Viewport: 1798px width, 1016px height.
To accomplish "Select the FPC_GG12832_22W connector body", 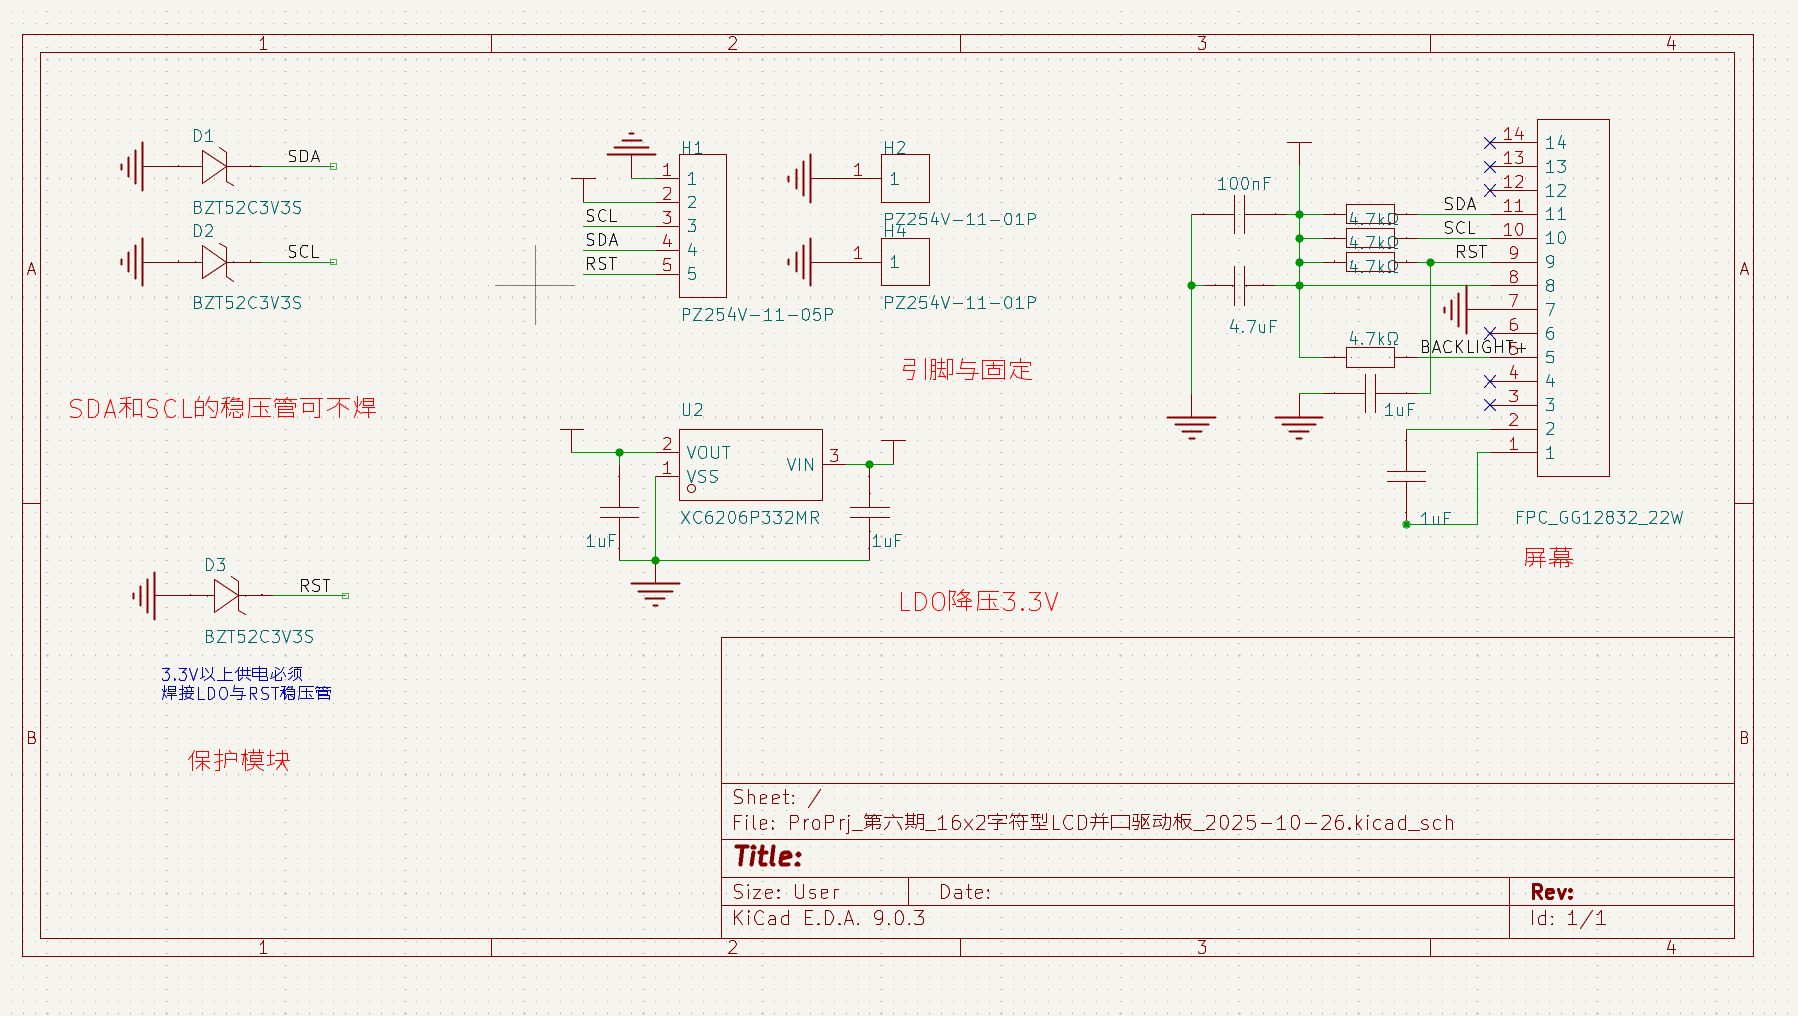I will (1573, 297).
